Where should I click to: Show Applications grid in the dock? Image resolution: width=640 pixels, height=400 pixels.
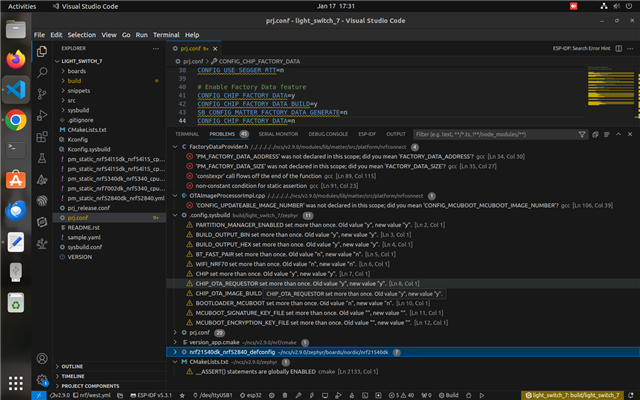coord(16,383)
